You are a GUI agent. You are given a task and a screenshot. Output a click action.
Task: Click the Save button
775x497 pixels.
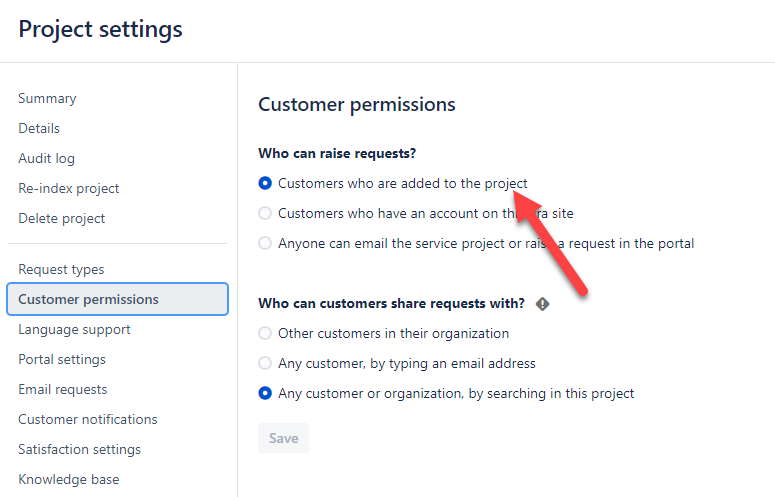pos(283,438)
